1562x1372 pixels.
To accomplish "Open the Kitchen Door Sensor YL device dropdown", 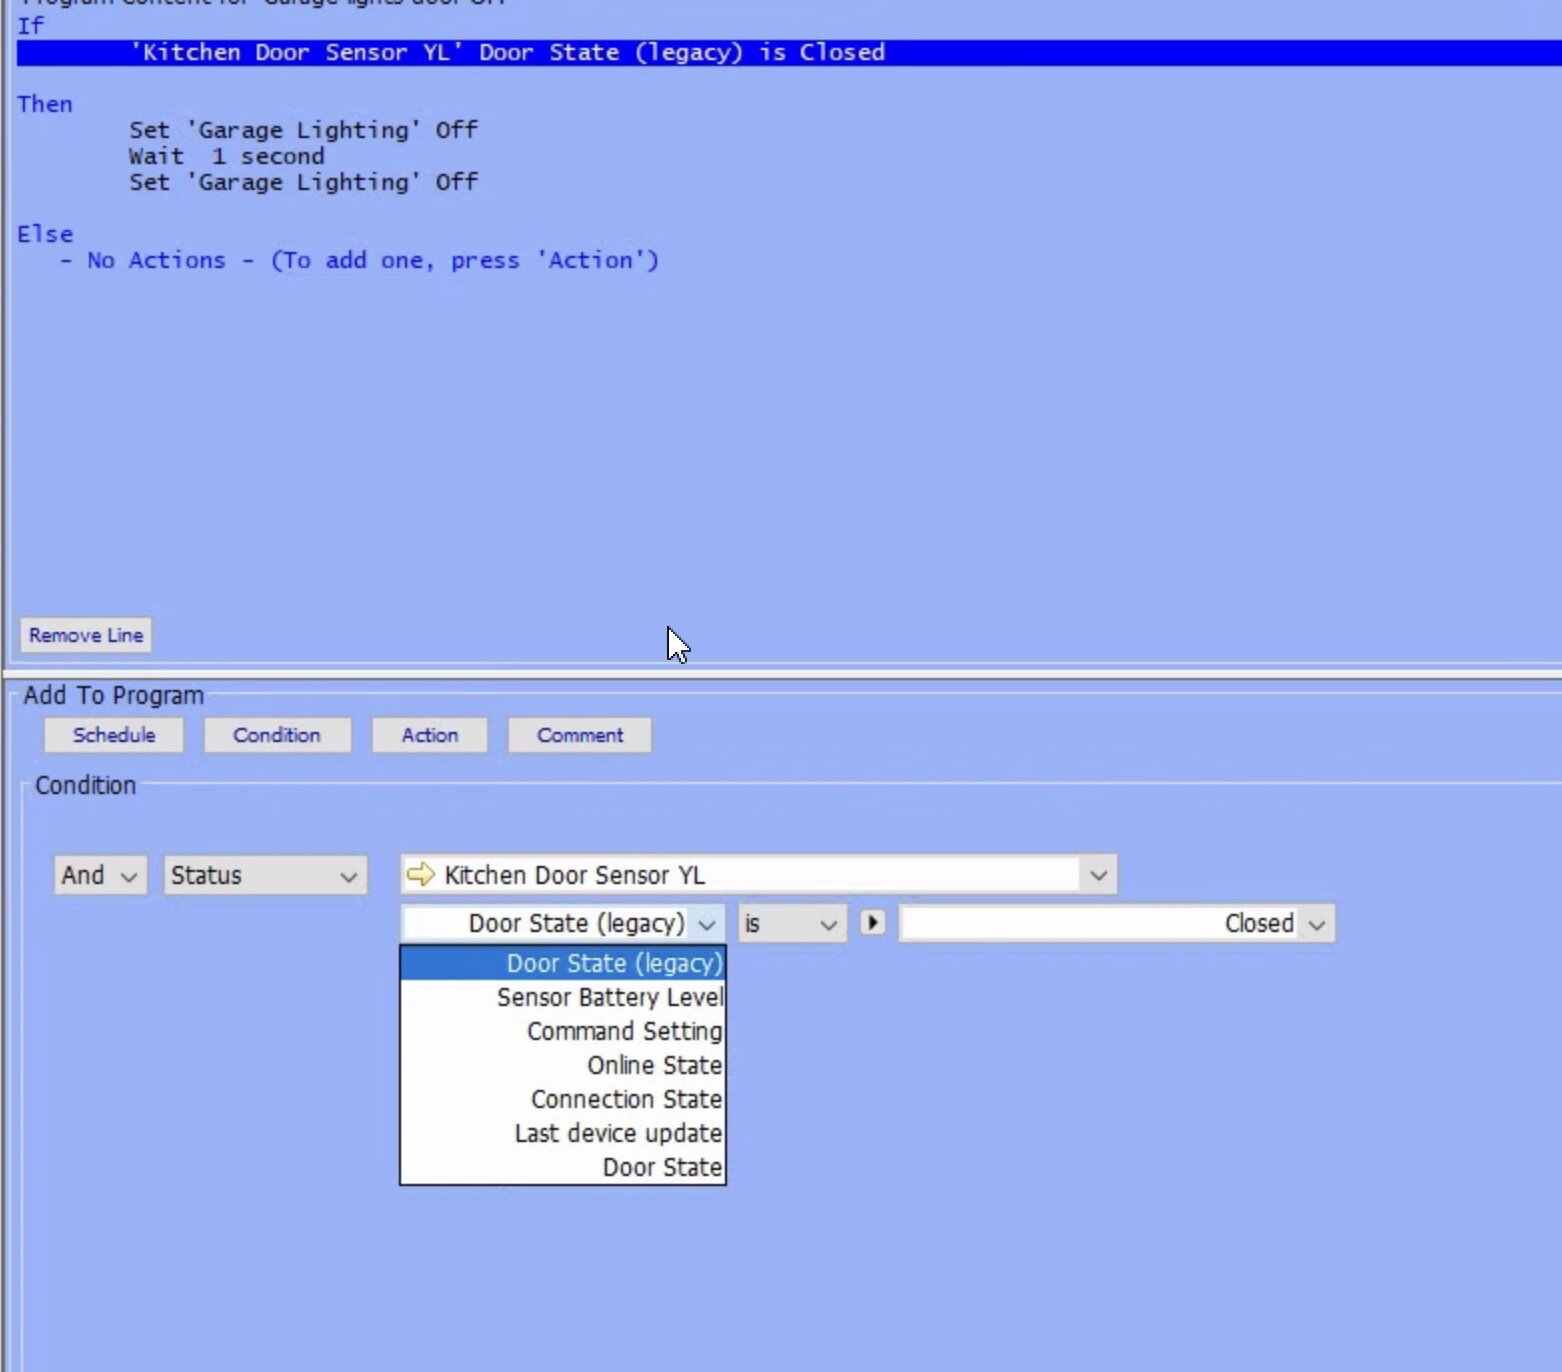I will [1097, 875].
